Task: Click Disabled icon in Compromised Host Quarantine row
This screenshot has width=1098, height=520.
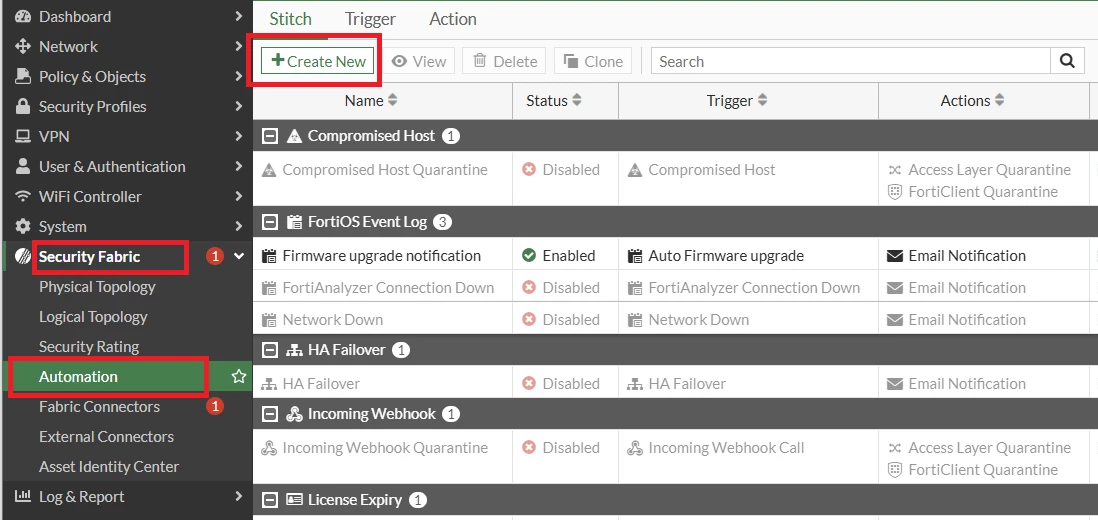Action: [x=529, y=169]
